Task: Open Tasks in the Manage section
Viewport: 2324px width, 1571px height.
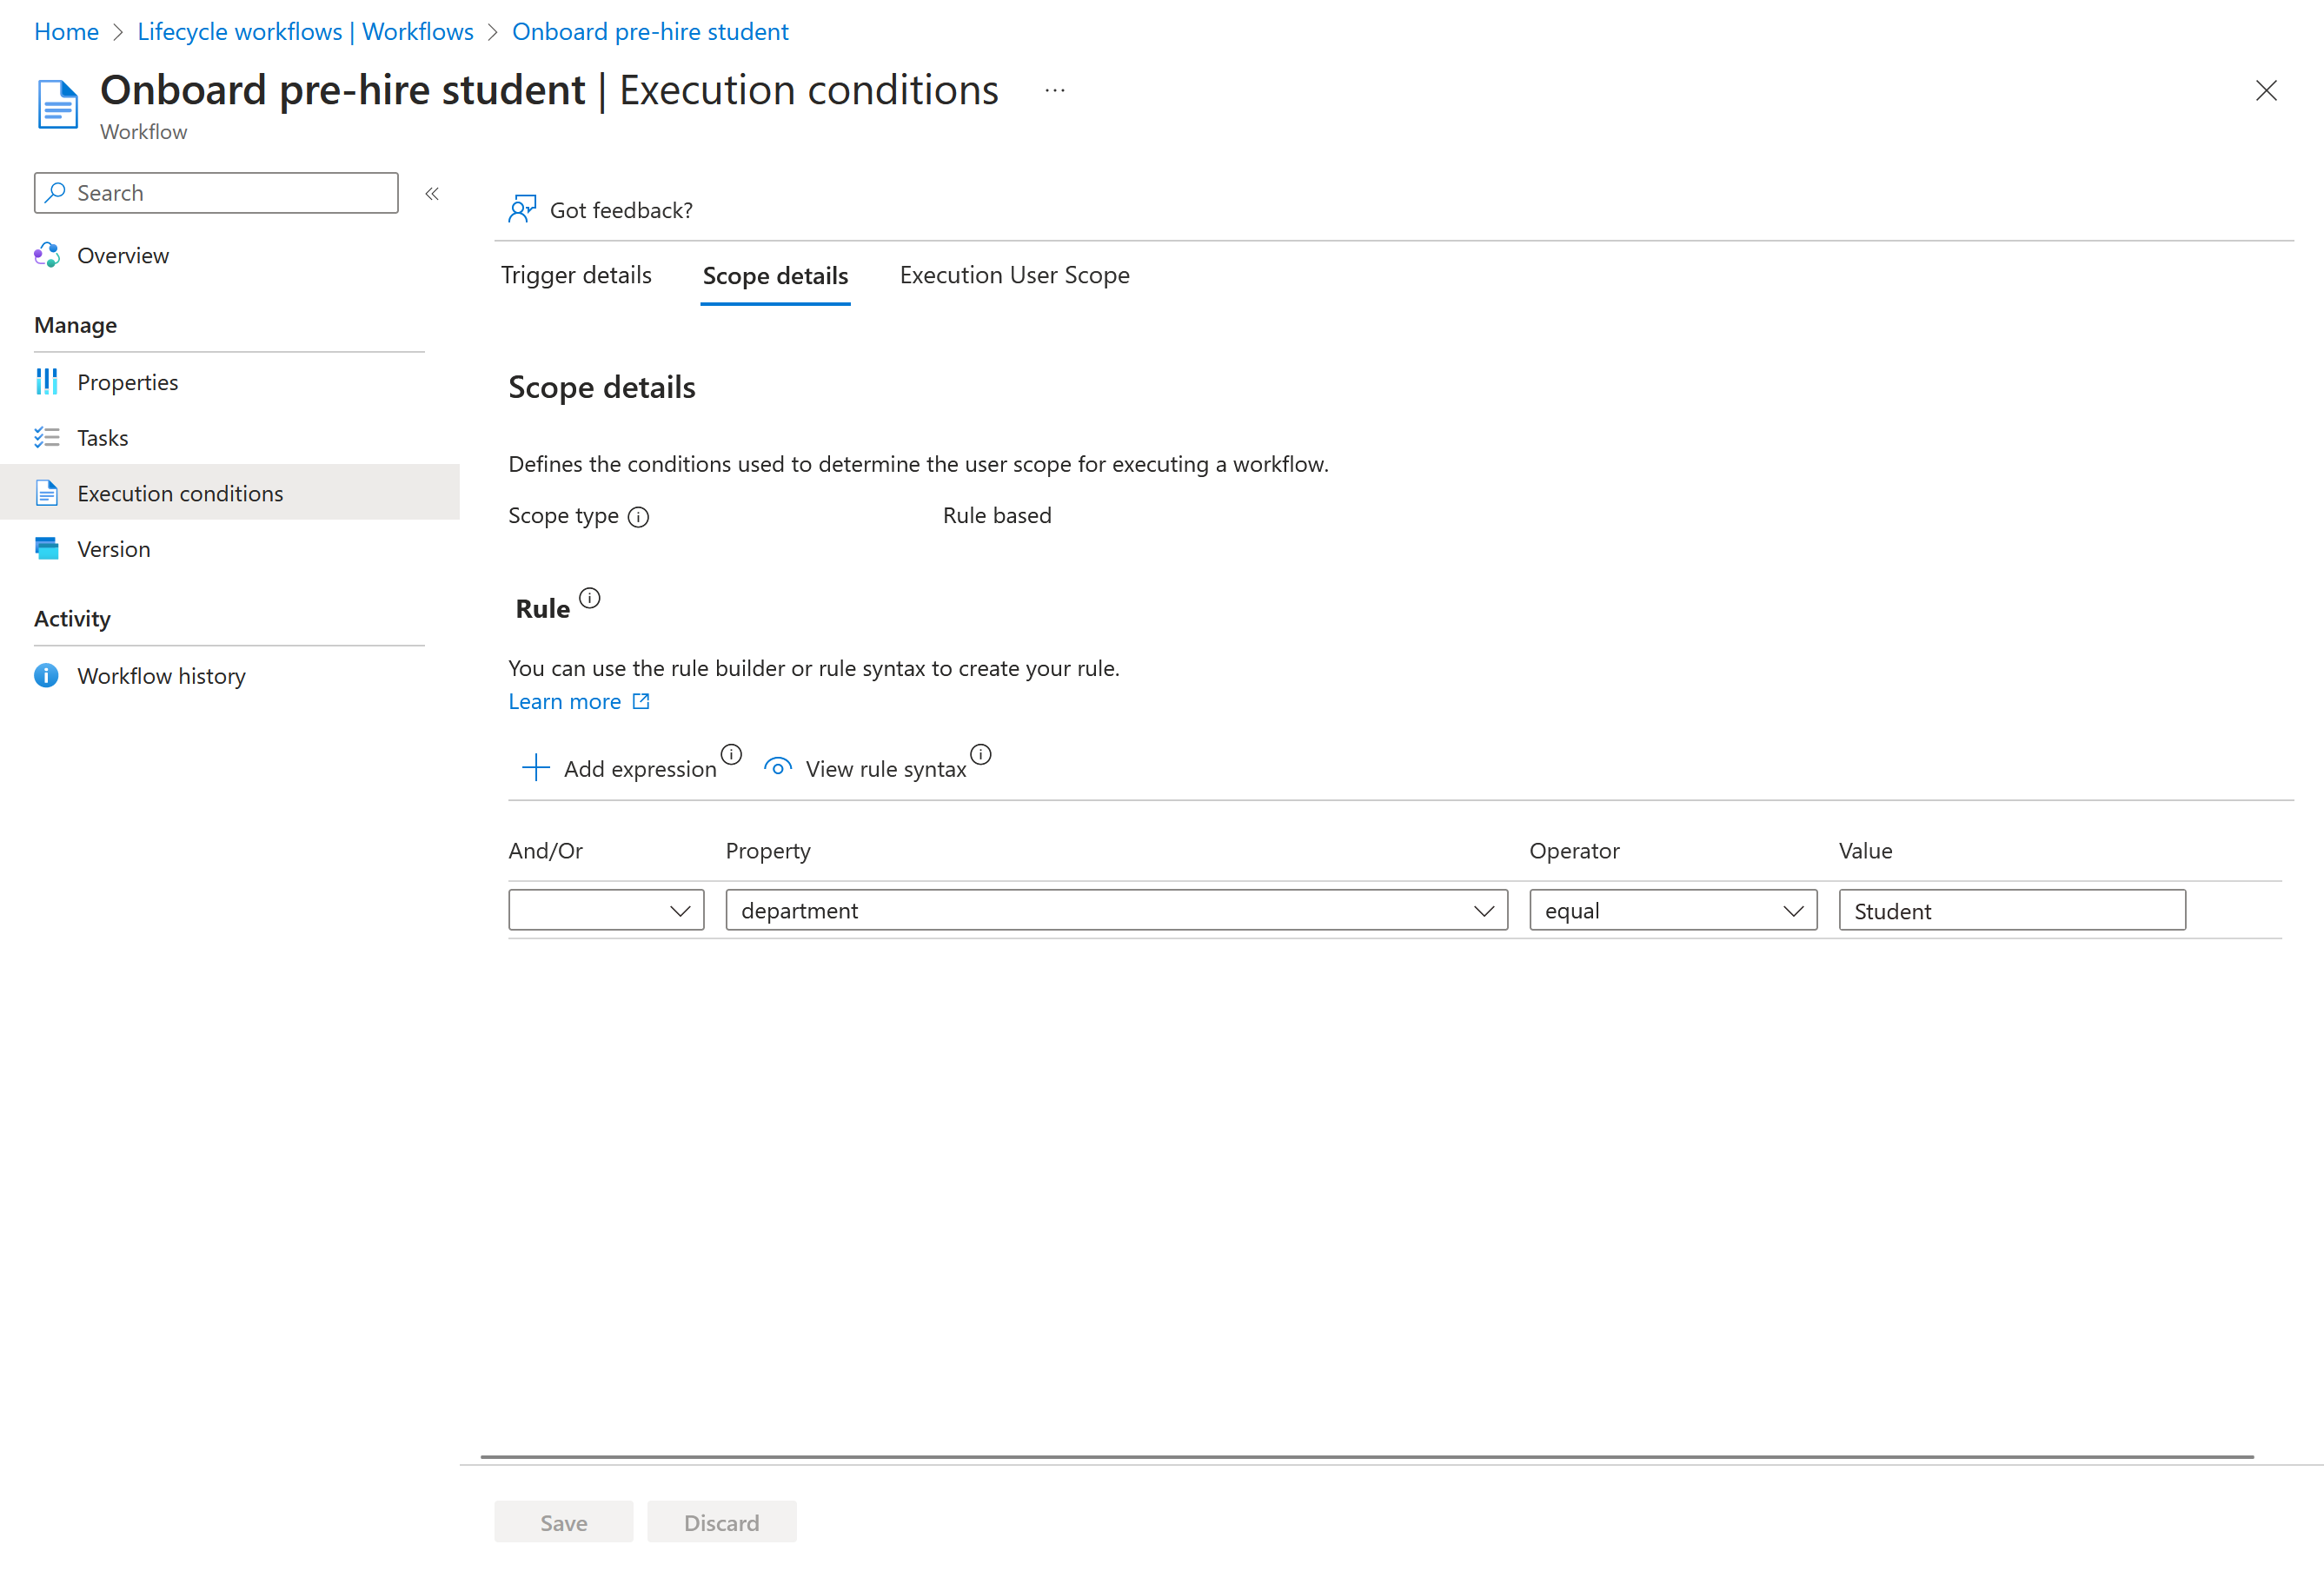Action: 102,438
